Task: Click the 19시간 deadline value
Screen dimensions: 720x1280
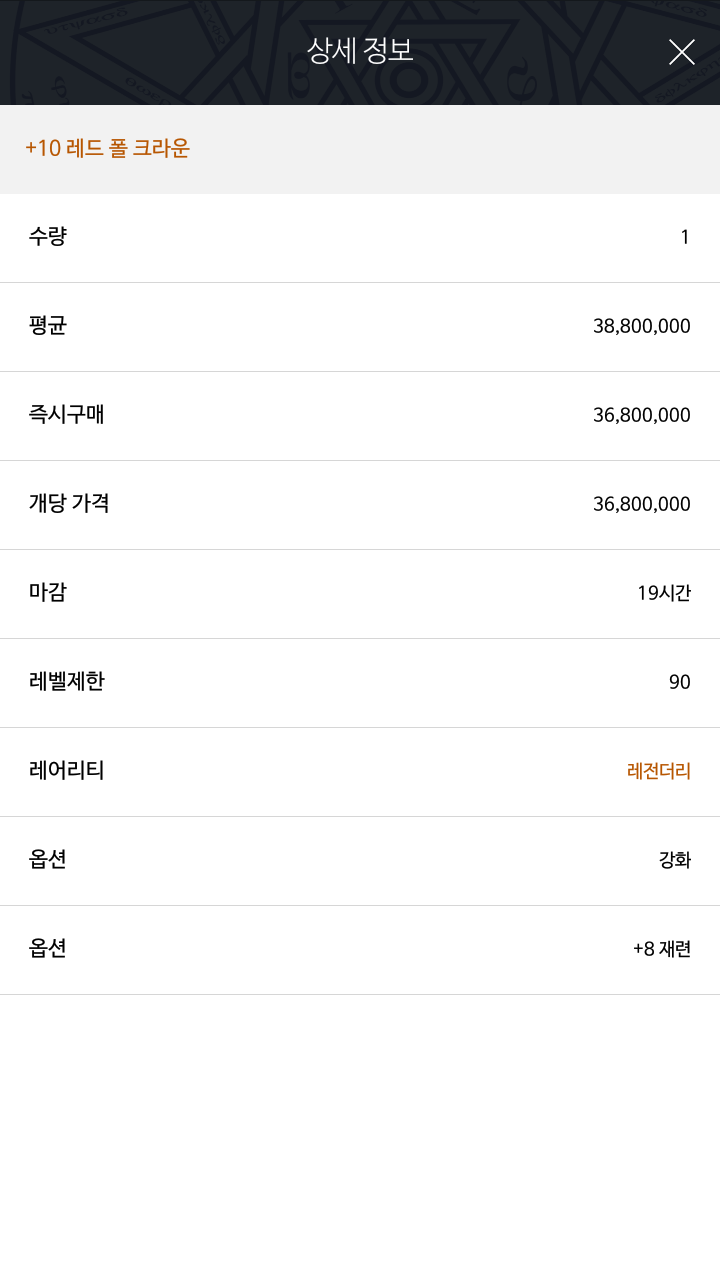Action: (663, 594)
